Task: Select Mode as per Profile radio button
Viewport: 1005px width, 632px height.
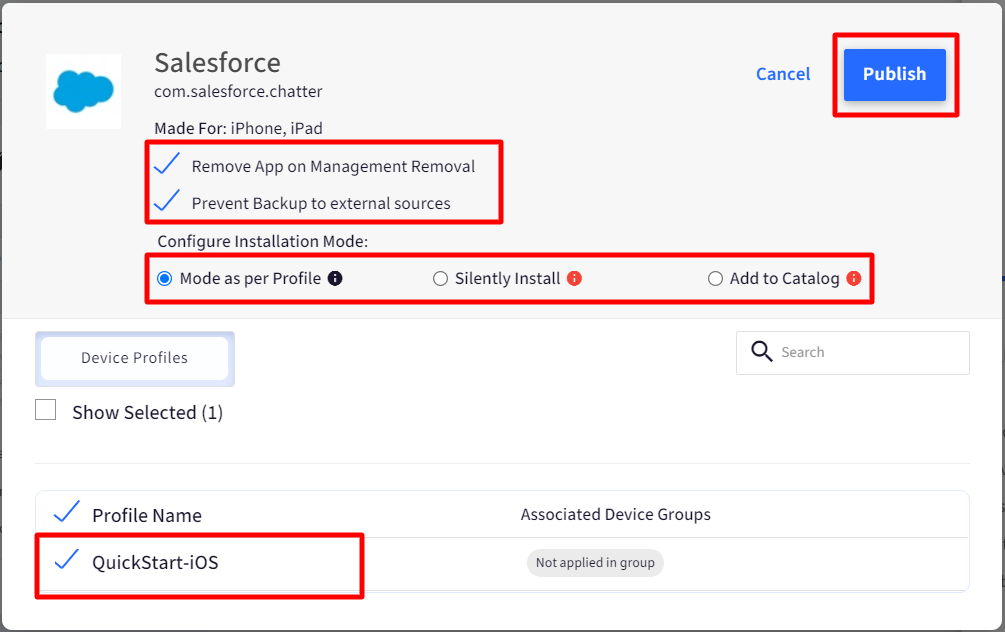Action: [165, 279]
